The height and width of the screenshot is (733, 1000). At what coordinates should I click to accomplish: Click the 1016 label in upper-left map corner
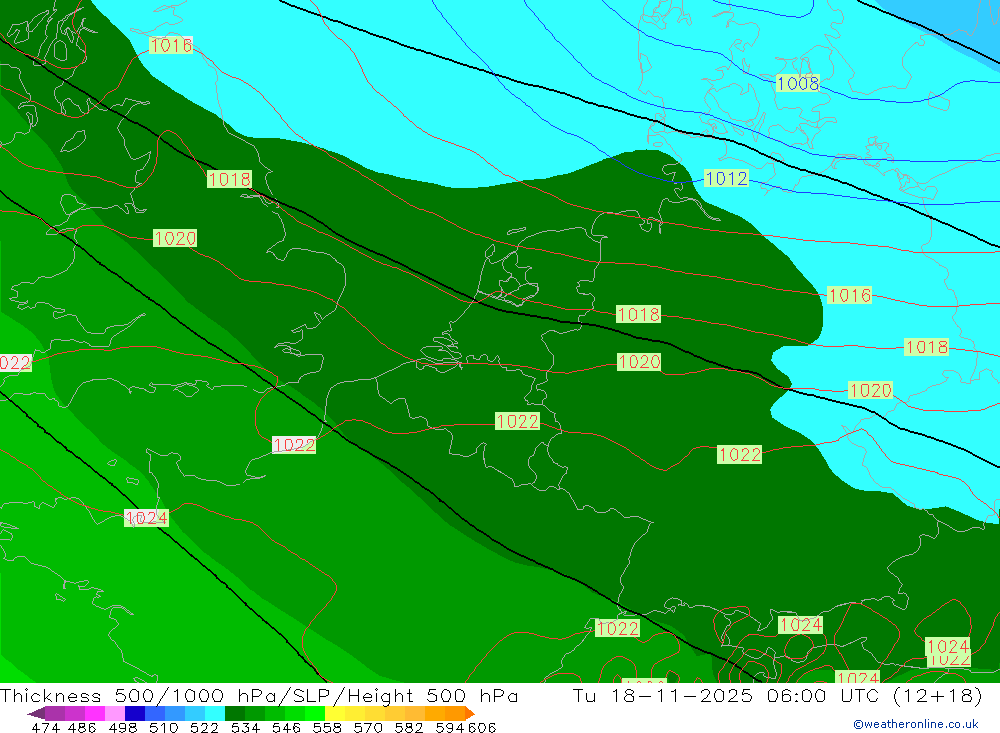click(171, 45)
